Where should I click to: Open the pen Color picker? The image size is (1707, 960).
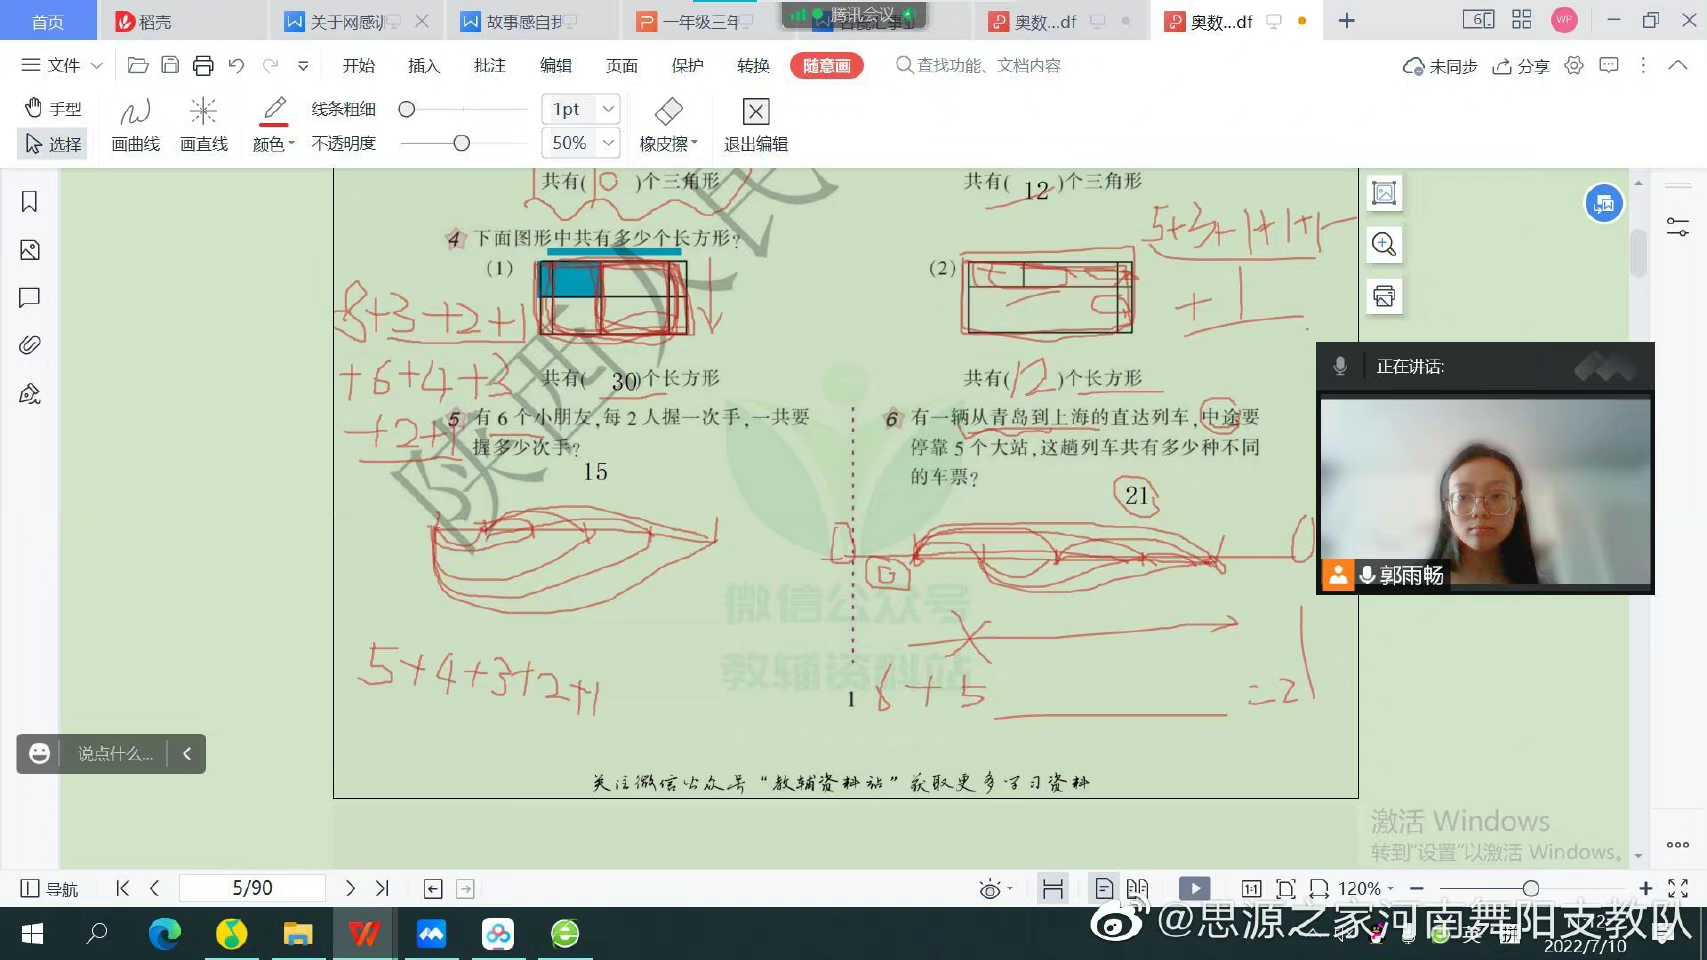coord(273,125)
